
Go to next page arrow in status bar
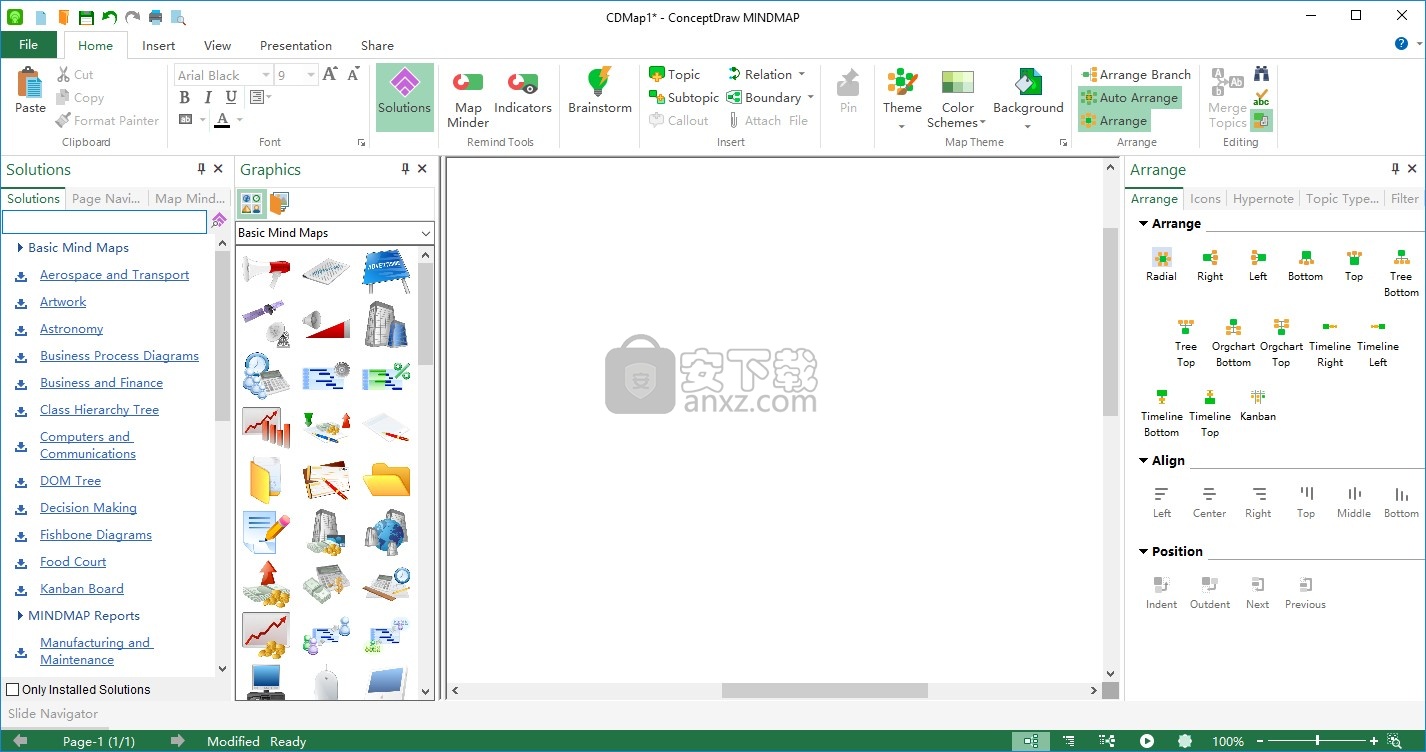177,741
